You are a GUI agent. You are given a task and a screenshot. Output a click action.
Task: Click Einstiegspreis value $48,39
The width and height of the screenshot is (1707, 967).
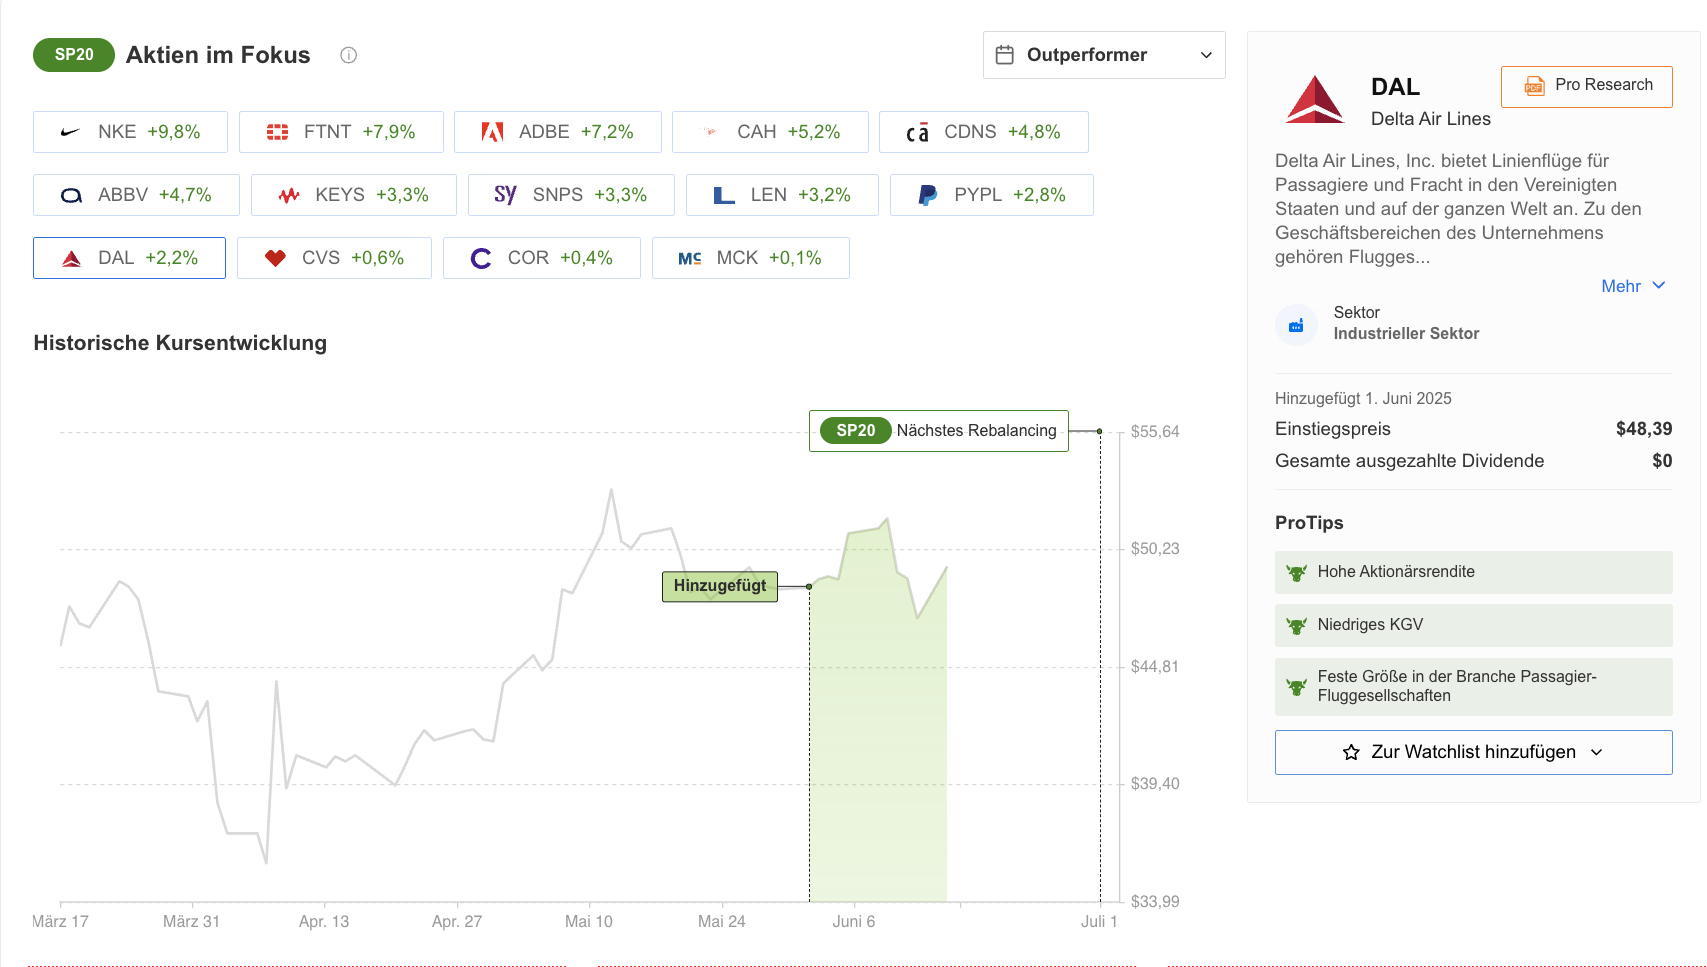[1644, 429]
